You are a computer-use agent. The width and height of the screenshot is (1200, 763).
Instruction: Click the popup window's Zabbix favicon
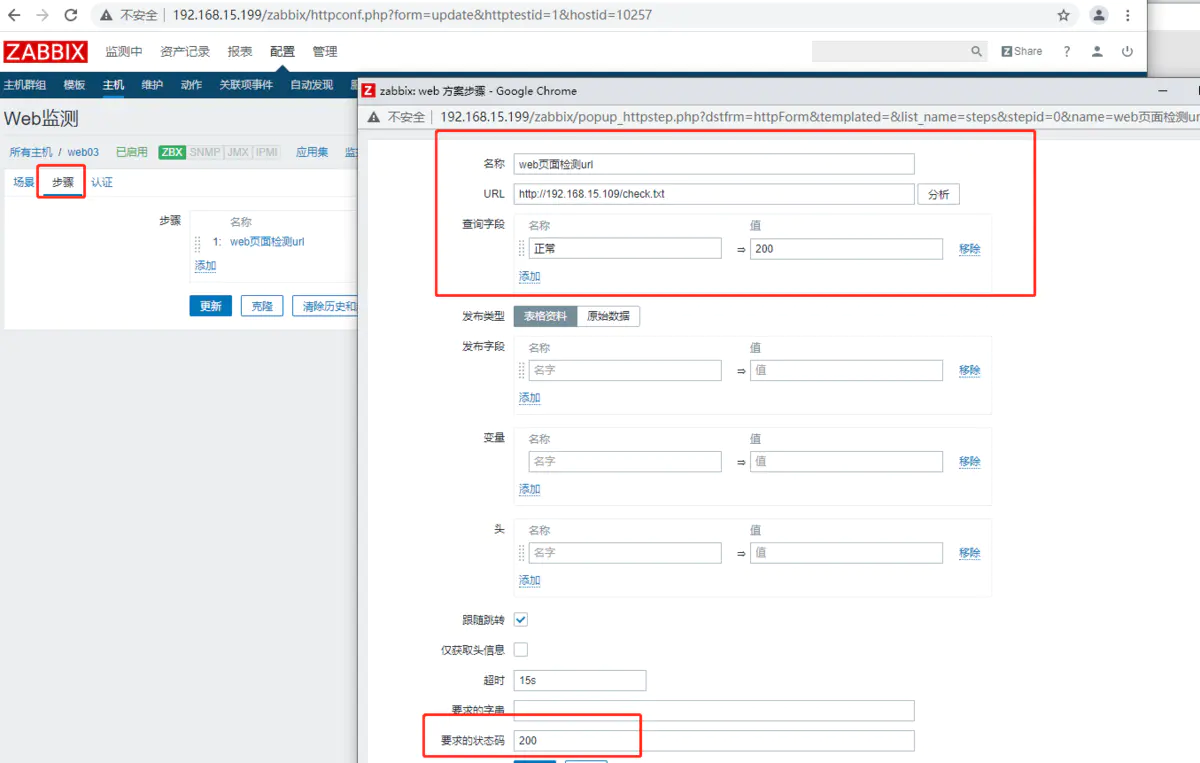coord(368,90)
